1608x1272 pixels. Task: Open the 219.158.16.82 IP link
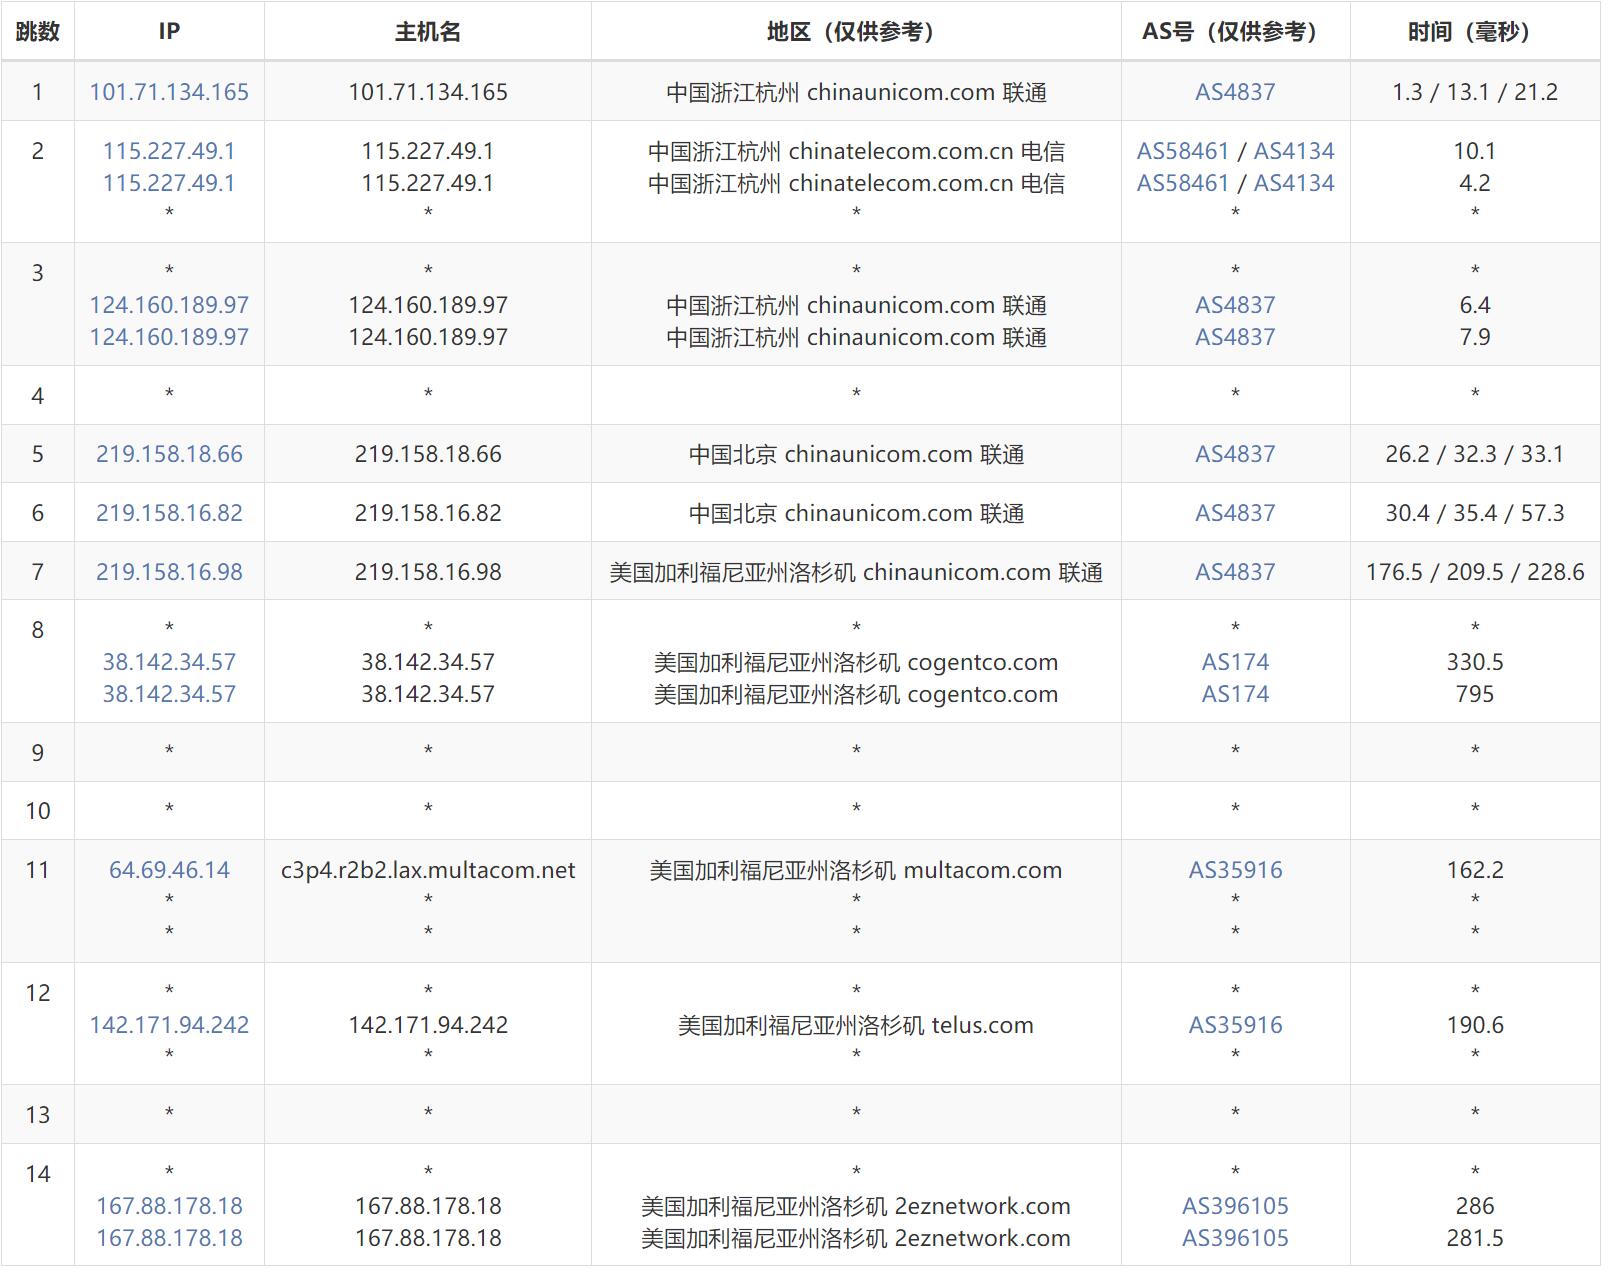click(x=169, y=513)
